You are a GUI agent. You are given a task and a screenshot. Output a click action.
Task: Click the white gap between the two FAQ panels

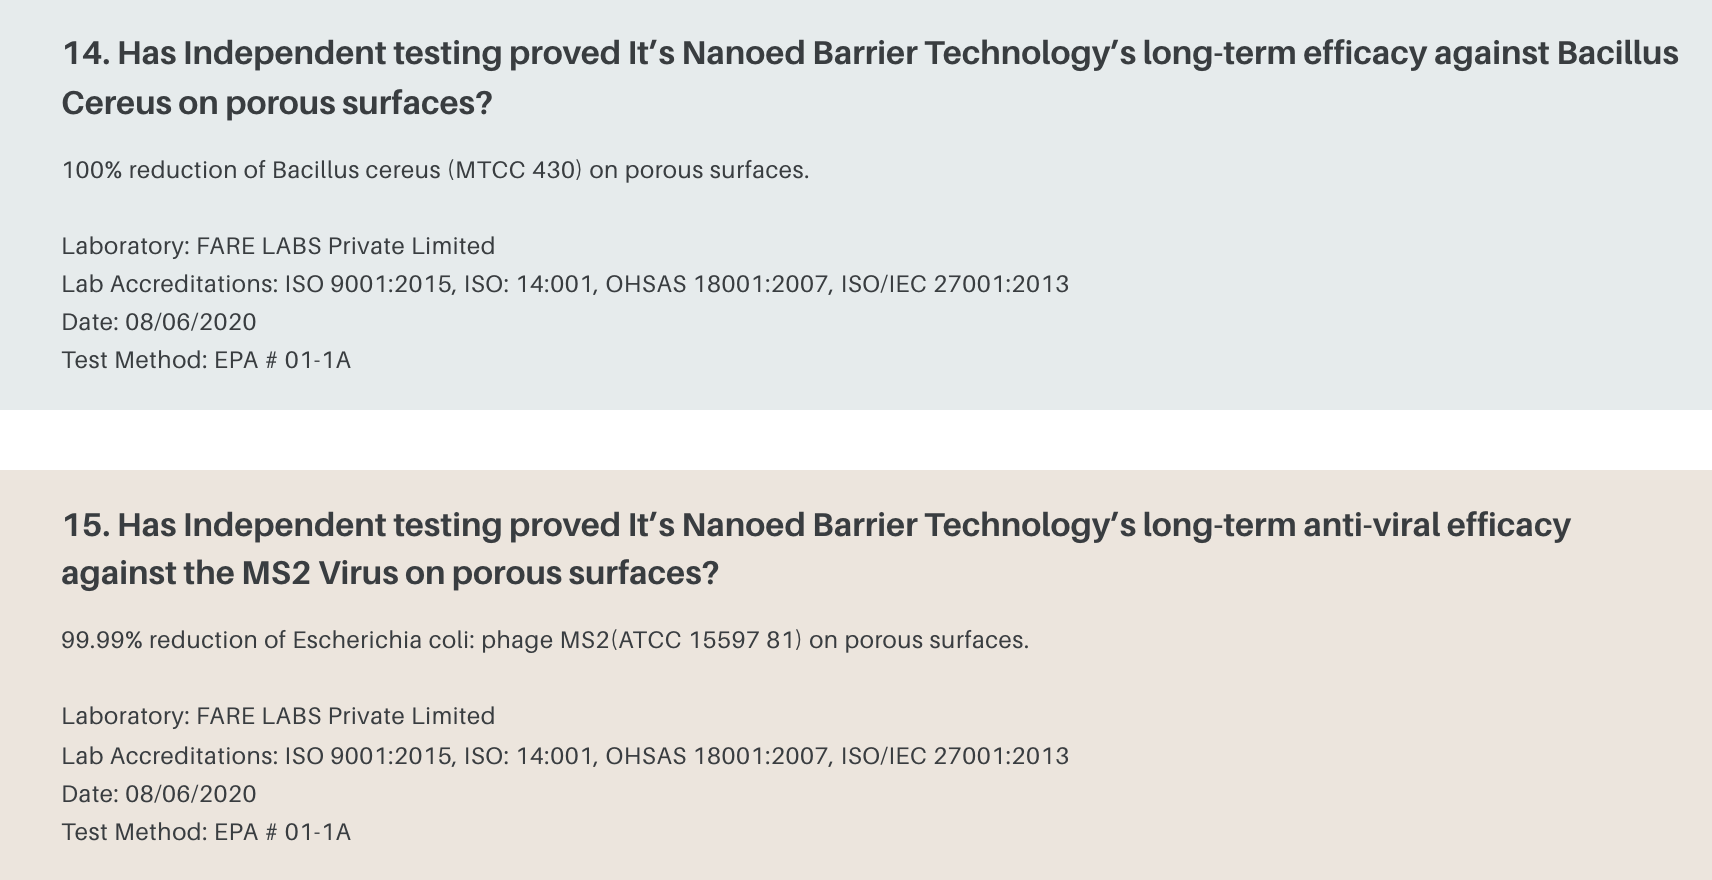pos(856,440)
